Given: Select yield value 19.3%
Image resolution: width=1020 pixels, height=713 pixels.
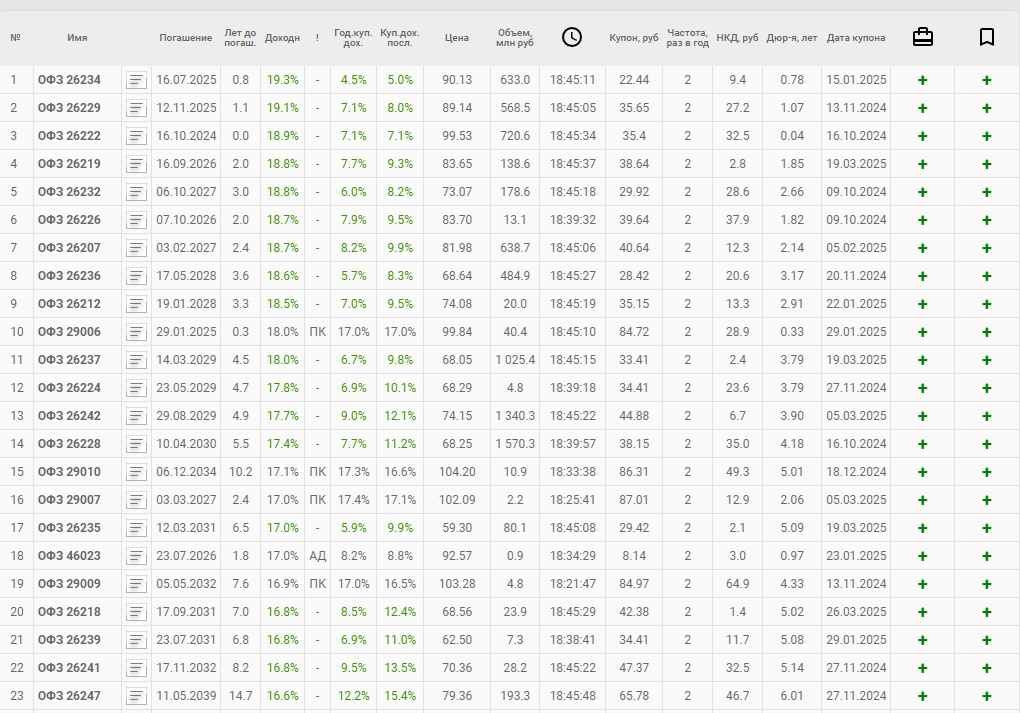Looking at the screenshot, I should (x=282, y=80).
